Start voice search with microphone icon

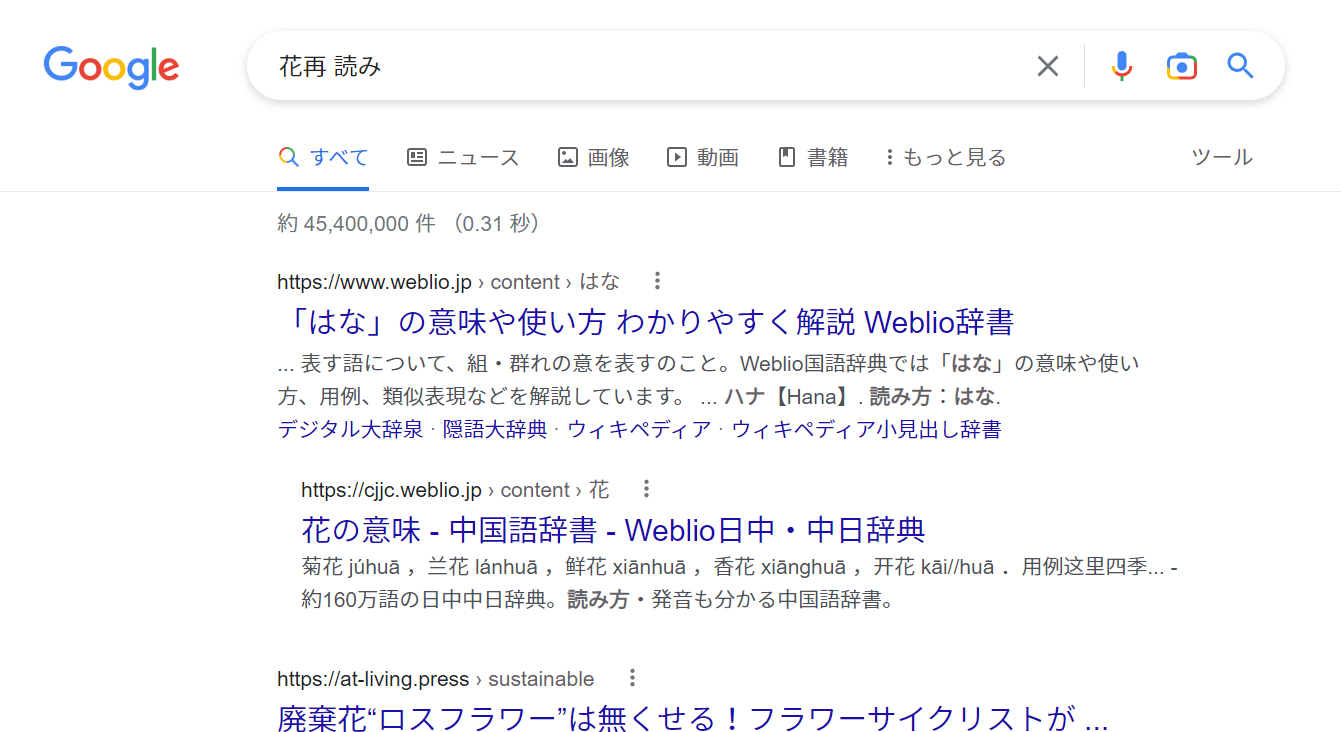(x=1122, y=66)
